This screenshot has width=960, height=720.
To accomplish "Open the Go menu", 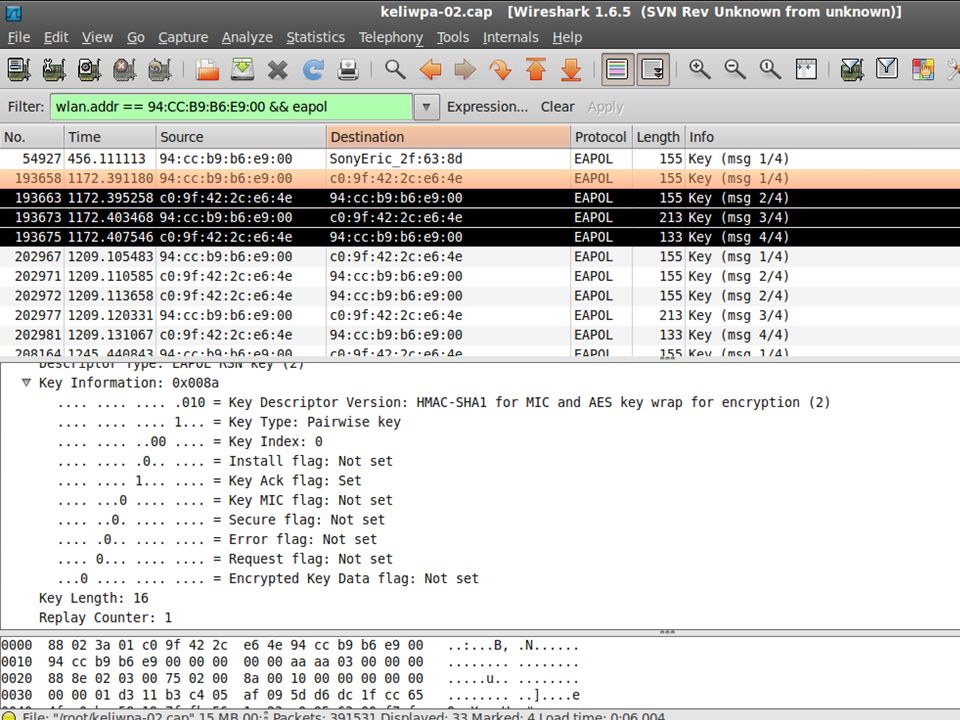I will pyautogui.click(x=136, y=37).
